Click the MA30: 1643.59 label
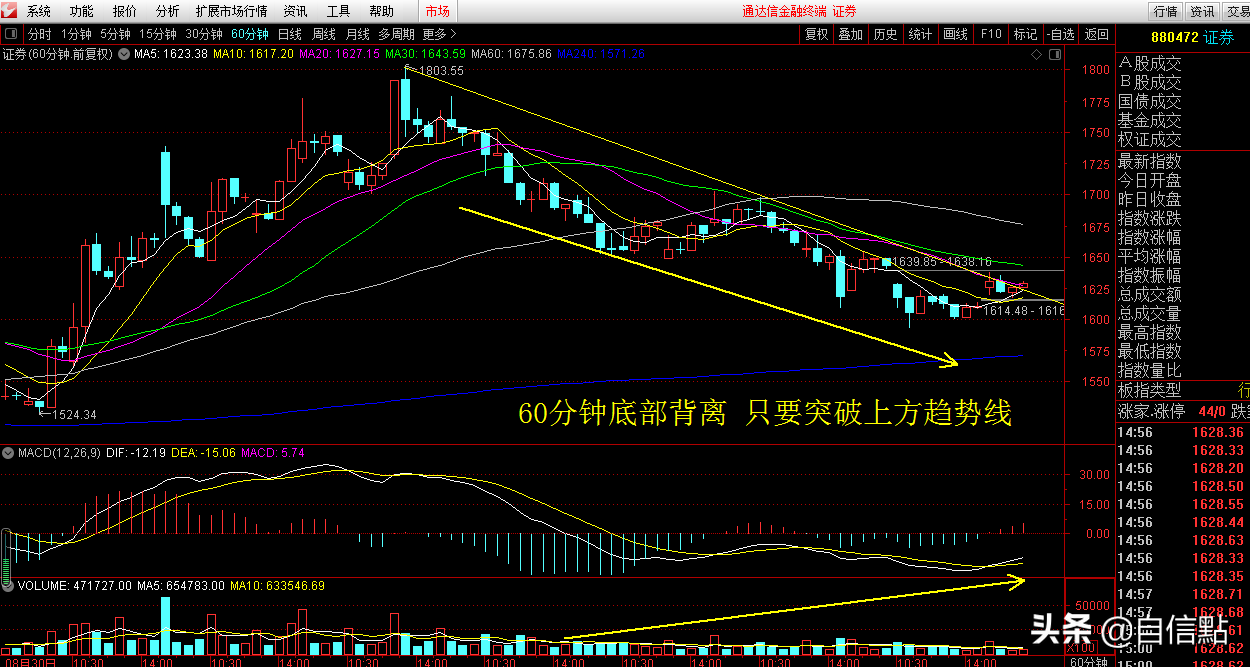Screen dimensions: 1250x667 [425, 53]
